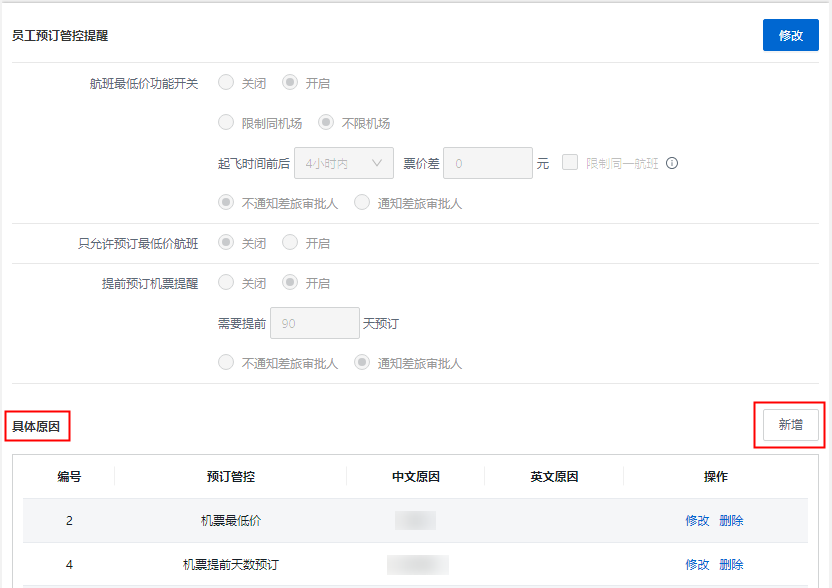The image size is (832, 588).
Task: Select 关闭 for 只允许预订最低价航班
Action: click(226, 243)
